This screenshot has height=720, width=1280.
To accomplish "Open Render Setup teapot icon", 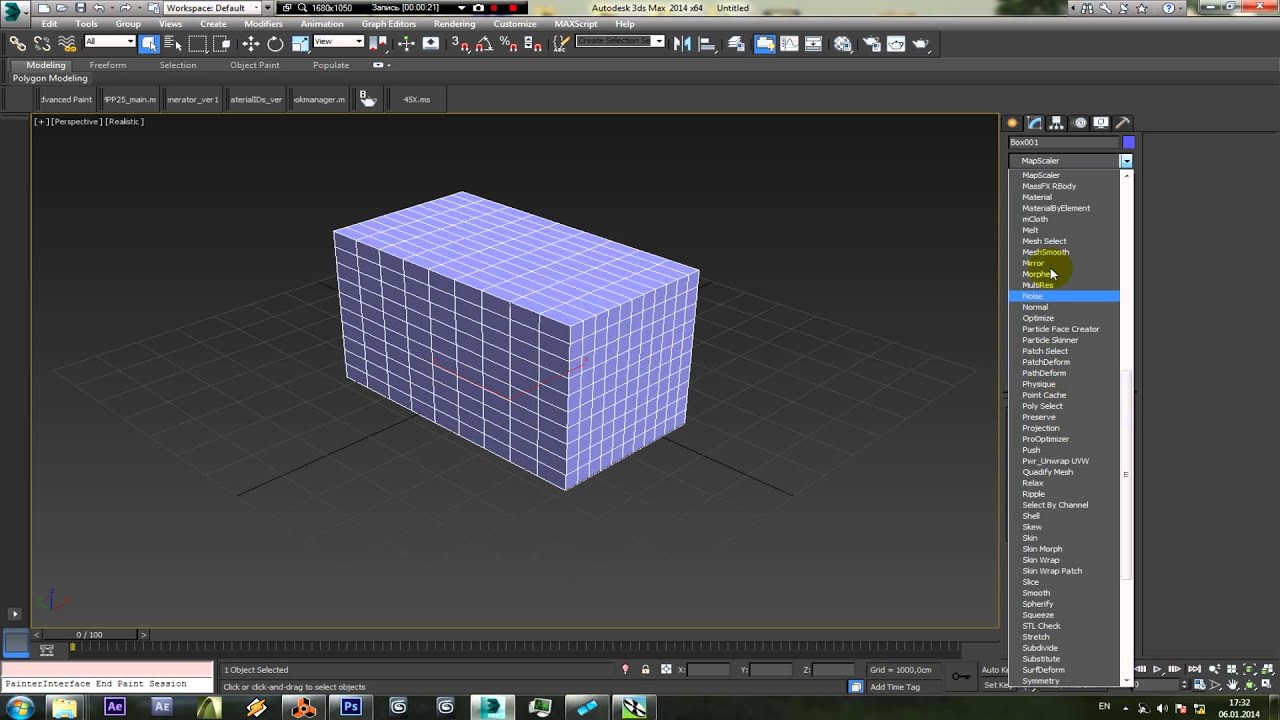I will click(871, 43).
